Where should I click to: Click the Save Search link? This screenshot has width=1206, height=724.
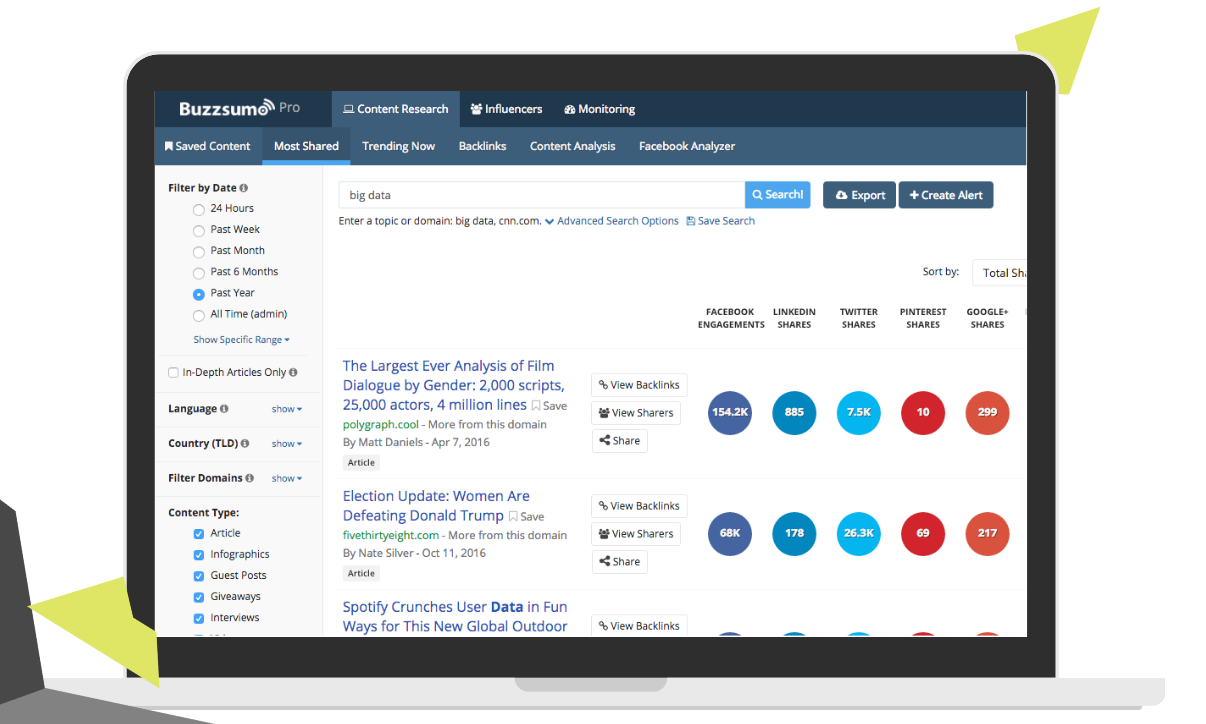click(x=720, y=221)
